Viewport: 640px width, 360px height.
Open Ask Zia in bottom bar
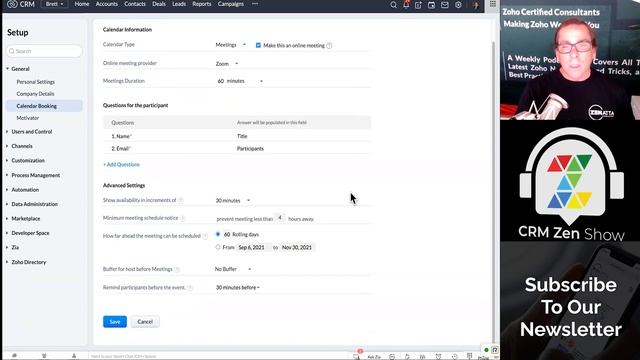pyautogui.click(x=374, y=357)
